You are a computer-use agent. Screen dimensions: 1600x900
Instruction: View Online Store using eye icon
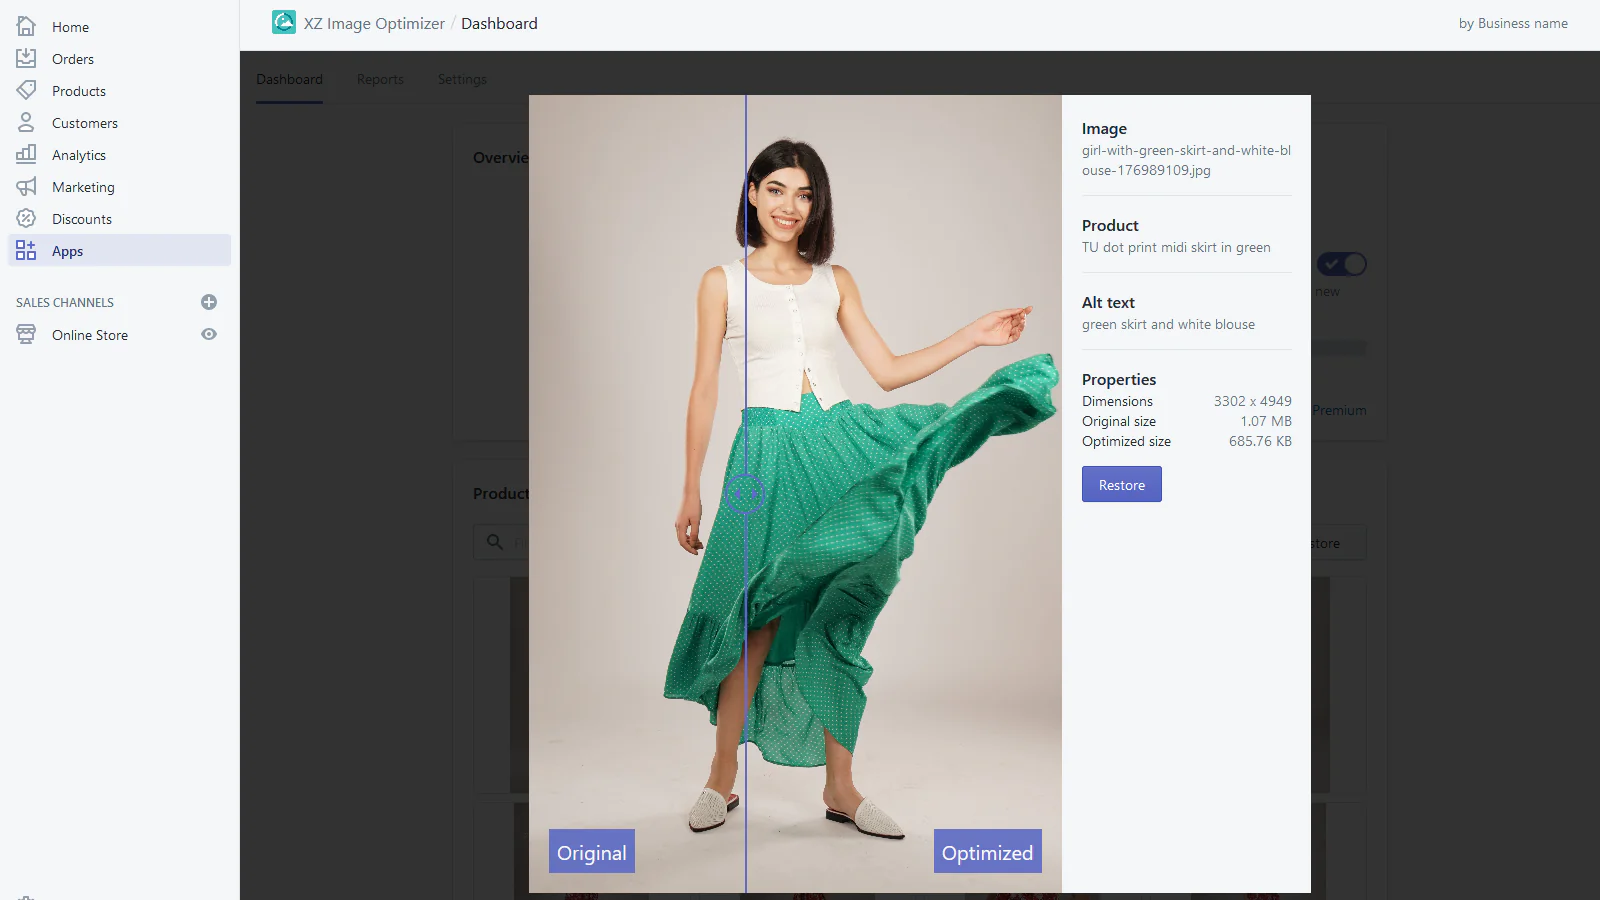coord(209,335)
